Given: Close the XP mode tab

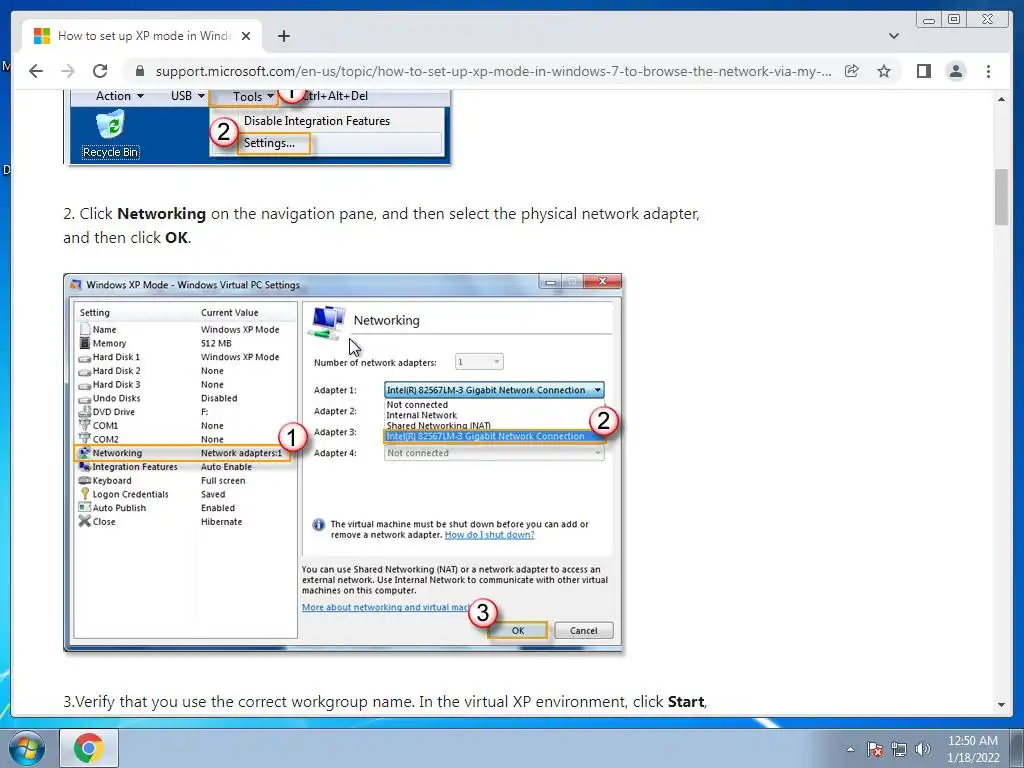Looking at the screenshot, I should pyautogui.click(x=246, y=36).
